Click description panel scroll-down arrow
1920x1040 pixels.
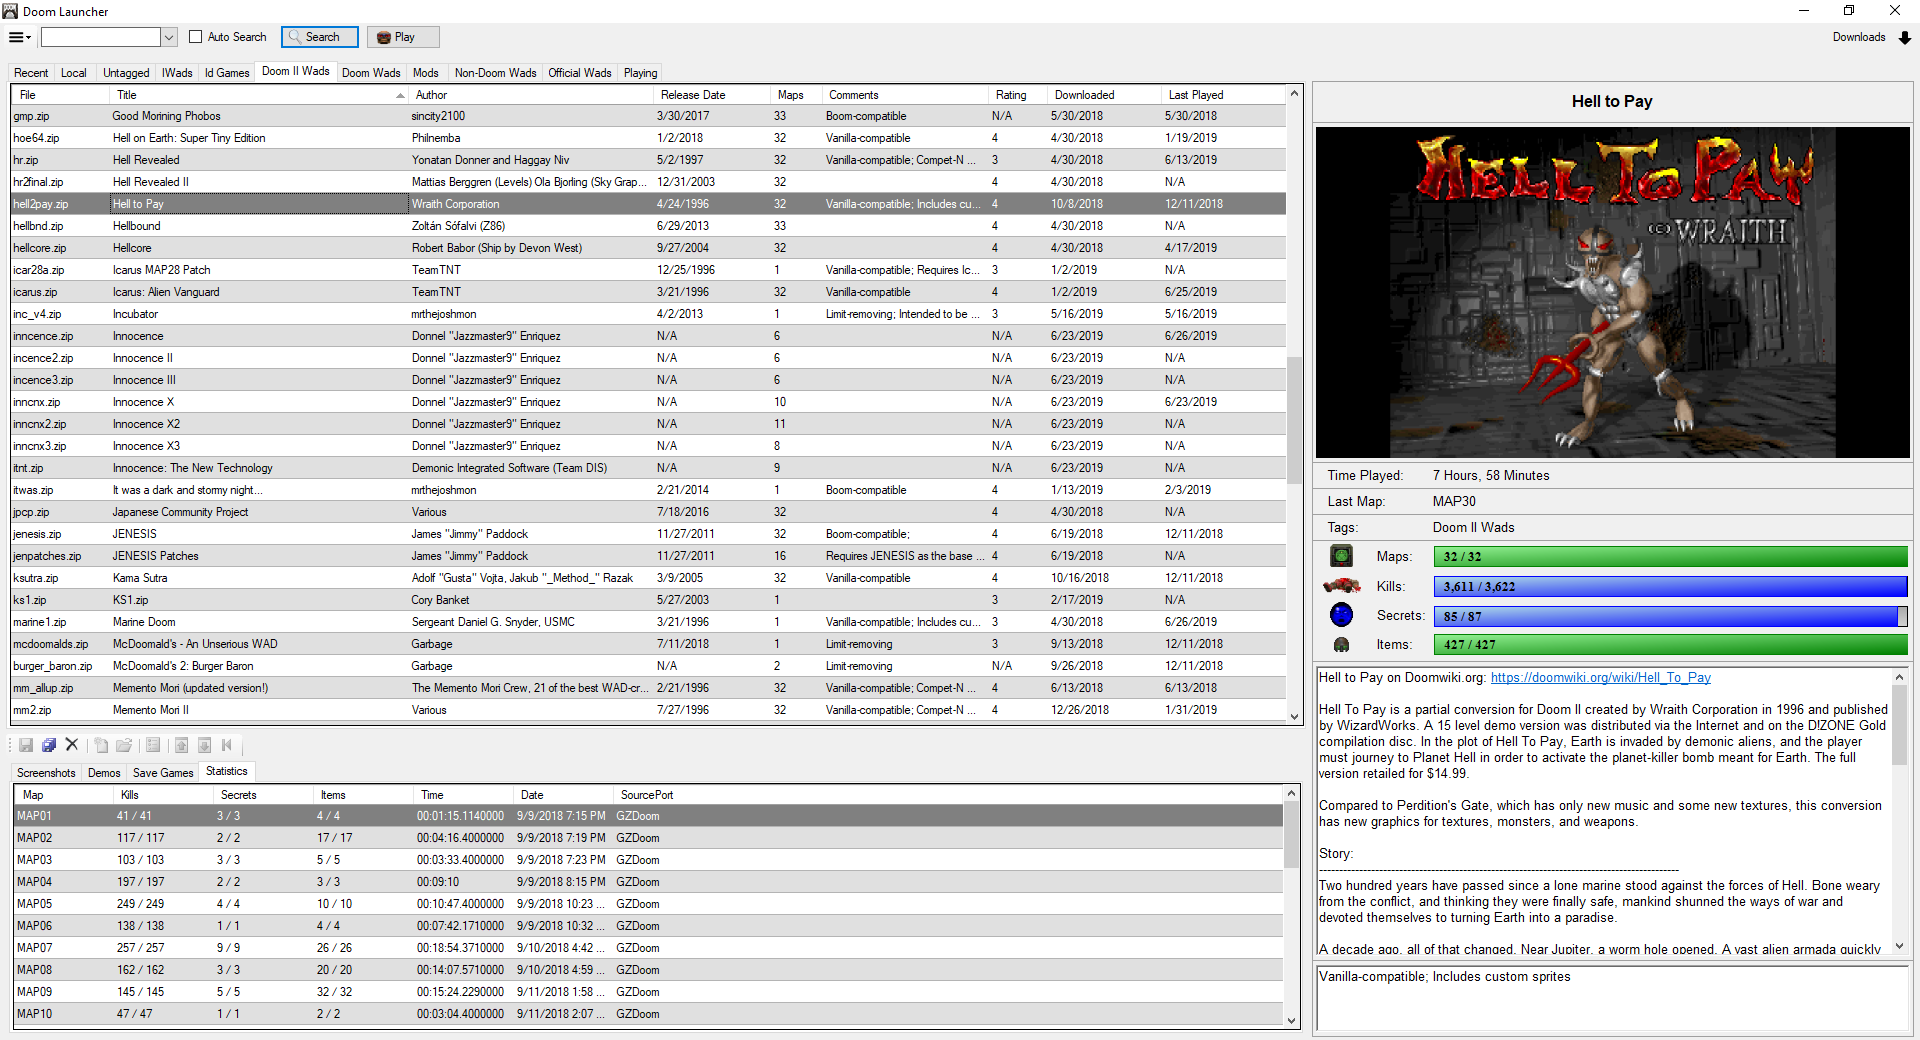1900,946
